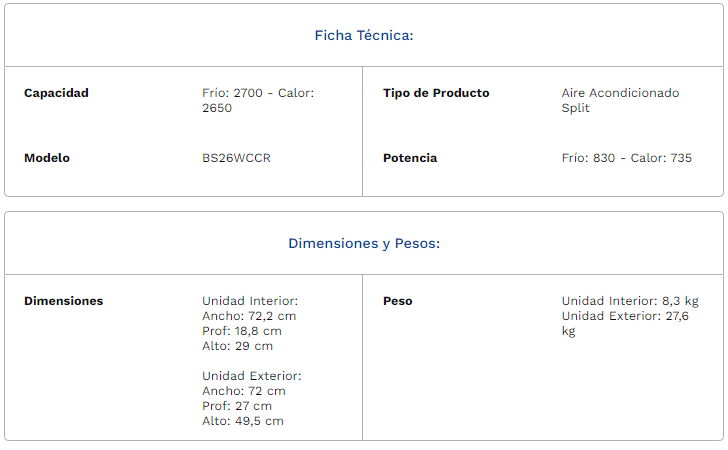This screenshot has height=450, width=728.
Task: Click the Prof: 18,8 cm line
Action: pos(242,331)
